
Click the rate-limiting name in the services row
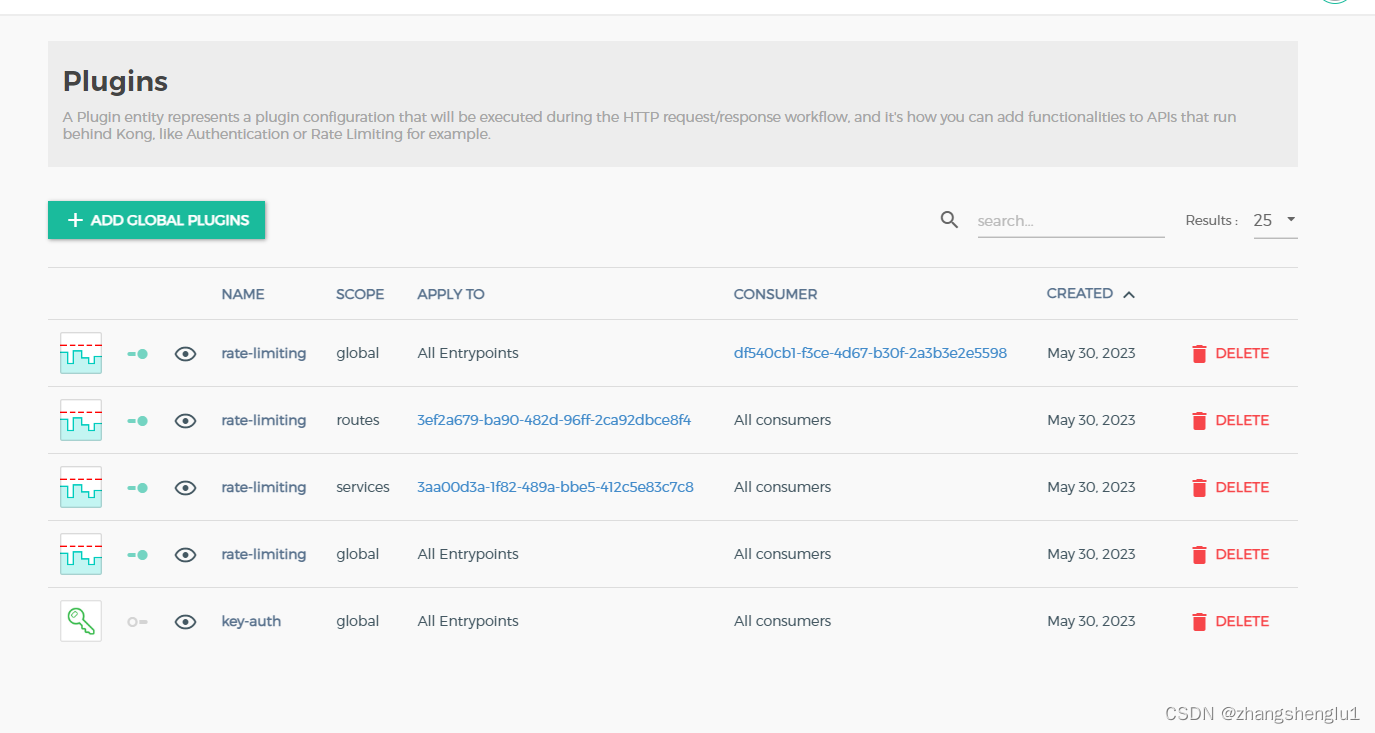coord(264,487)
